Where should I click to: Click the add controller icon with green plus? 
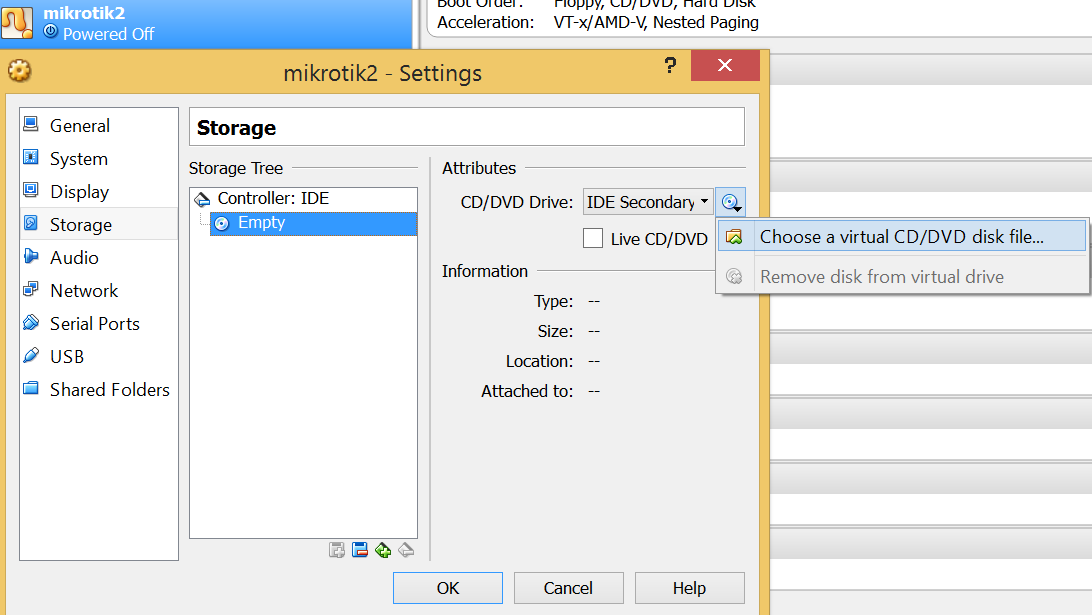[x=383, y=550]
